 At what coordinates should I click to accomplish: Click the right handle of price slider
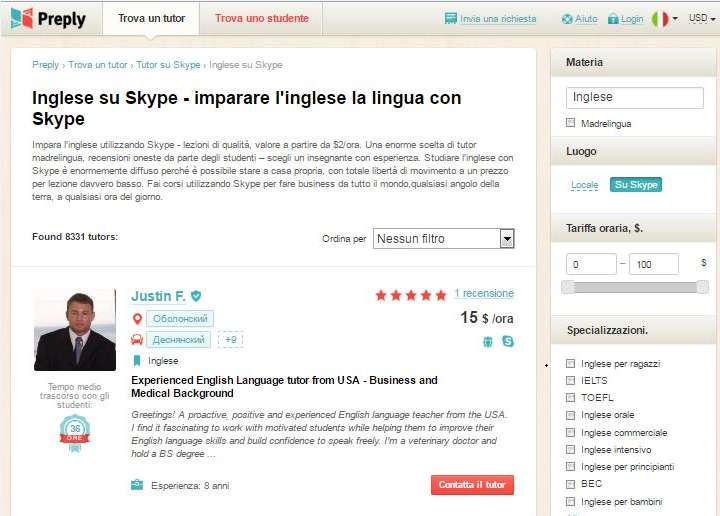[702, 287]
